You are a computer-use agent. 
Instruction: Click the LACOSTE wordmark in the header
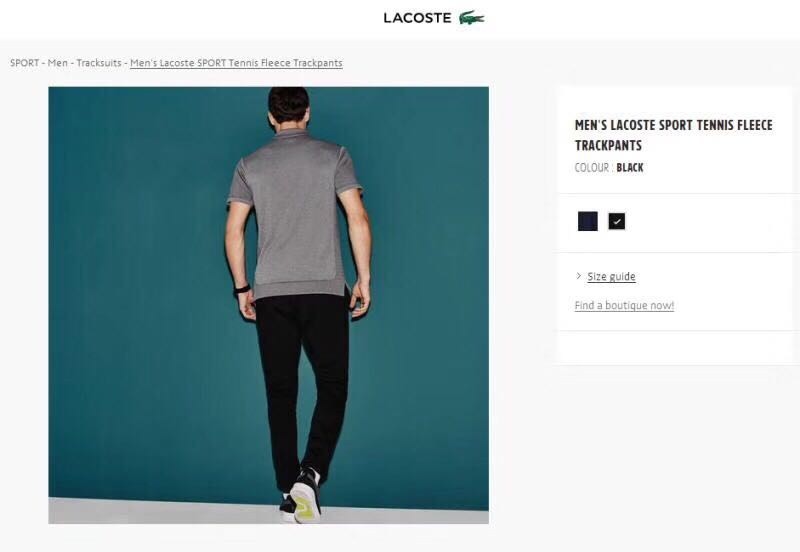point(417,18)
